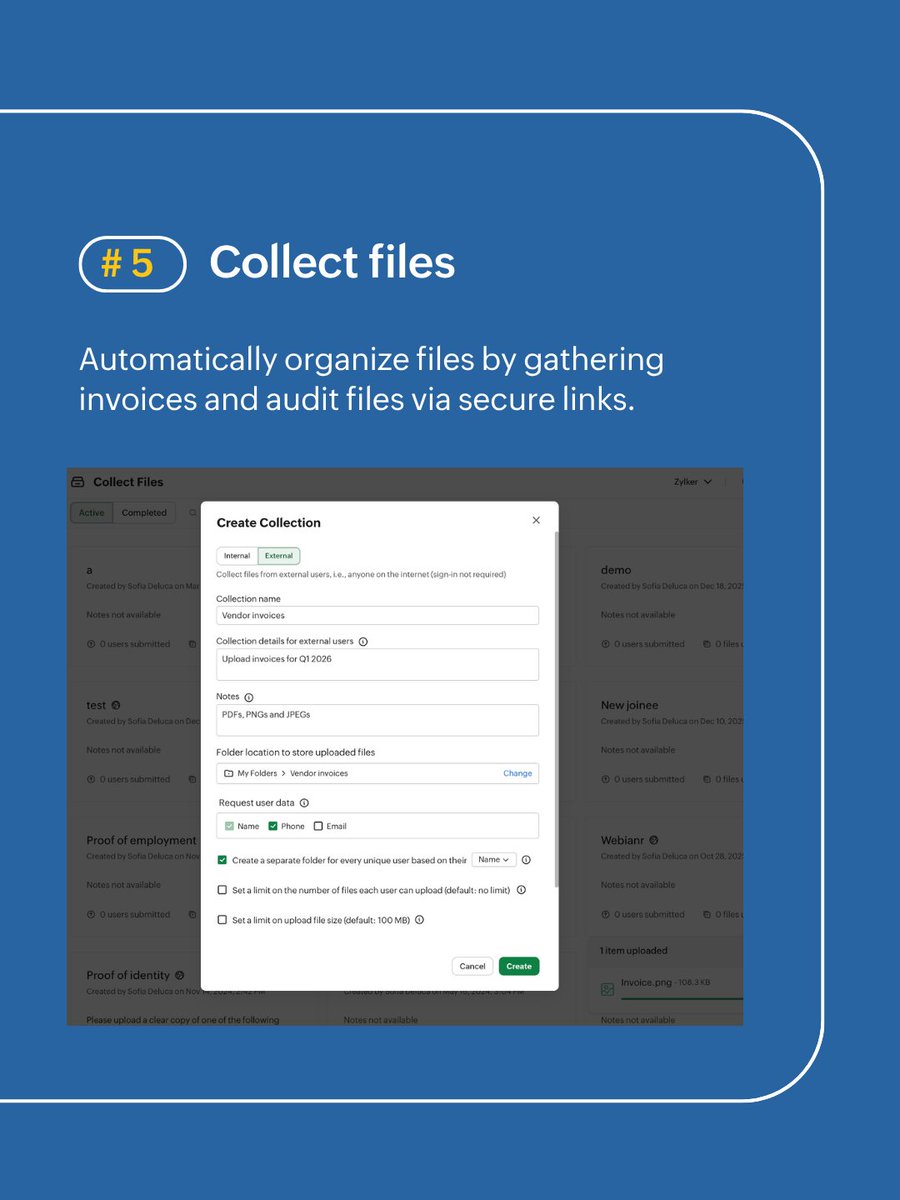
Task: Enable limit on upload file size checkbox
Action: pos(222,920)
